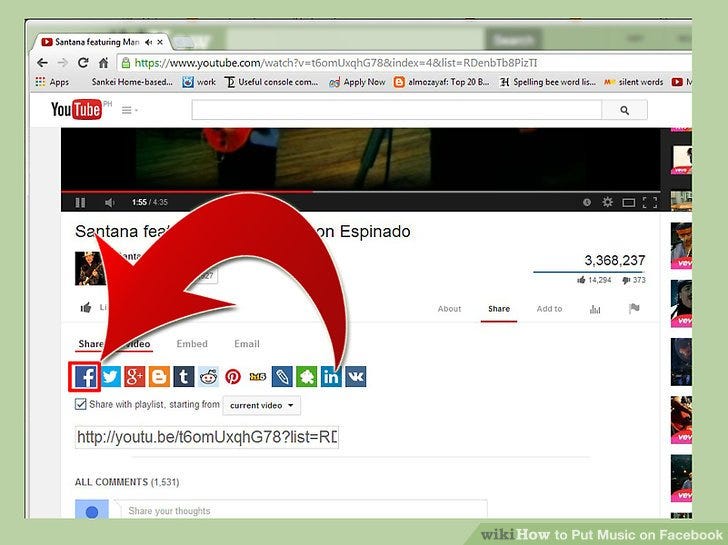Click the YouTube logo
This screenshot has height=545, width=728.
76,110
